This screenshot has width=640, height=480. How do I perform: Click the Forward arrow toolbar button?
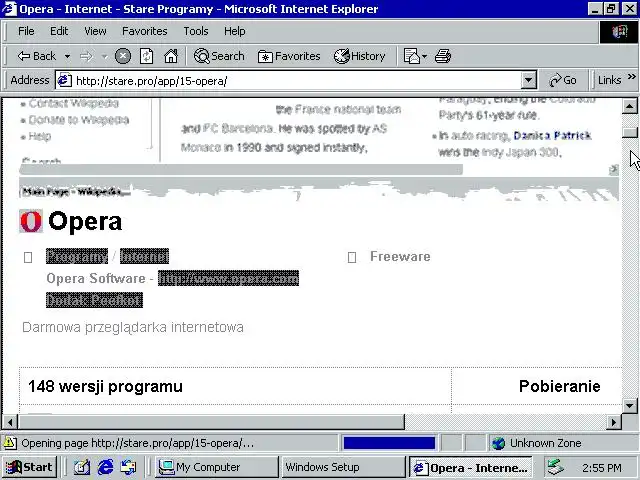tap(86, 56)
